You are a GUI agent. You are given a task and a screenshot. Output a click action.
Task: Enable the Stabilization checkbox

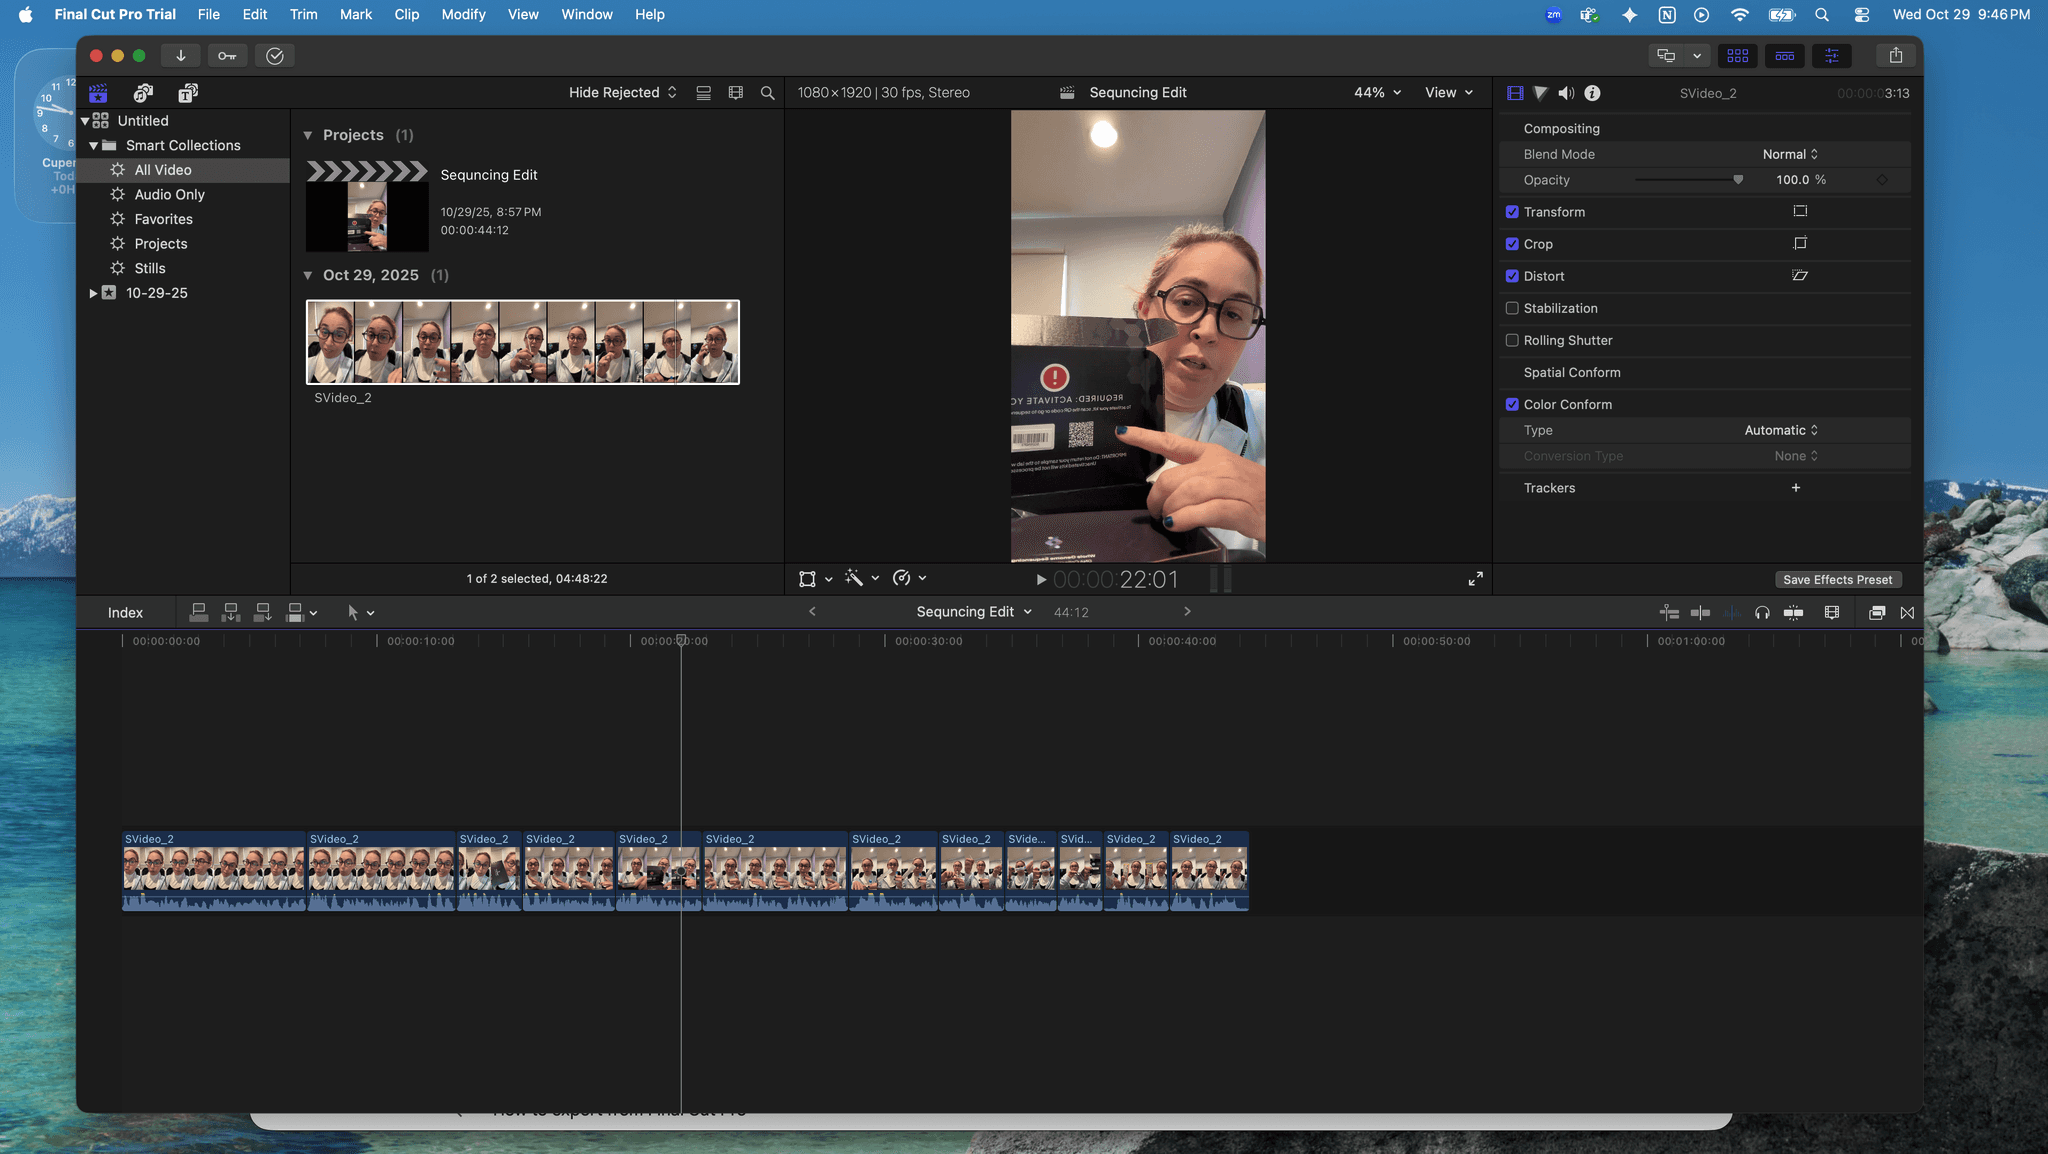point(1512,308)
